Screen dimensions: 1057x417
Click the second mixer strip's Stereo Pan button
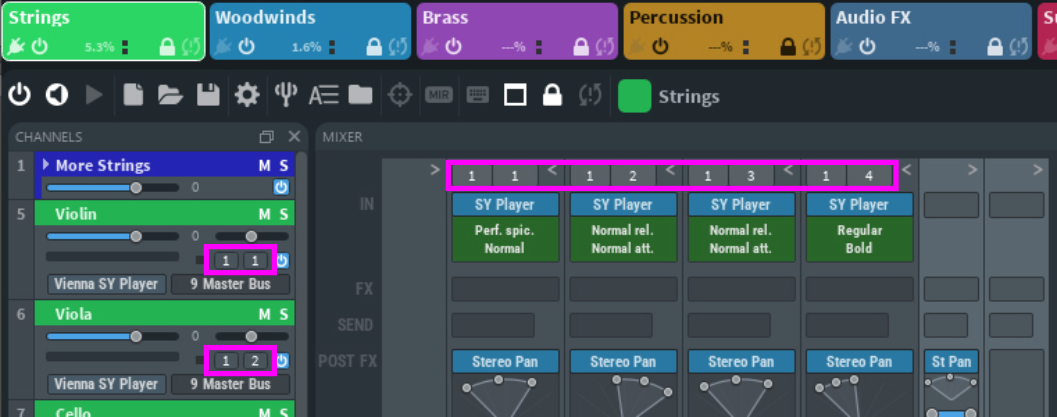coord(623,362)
